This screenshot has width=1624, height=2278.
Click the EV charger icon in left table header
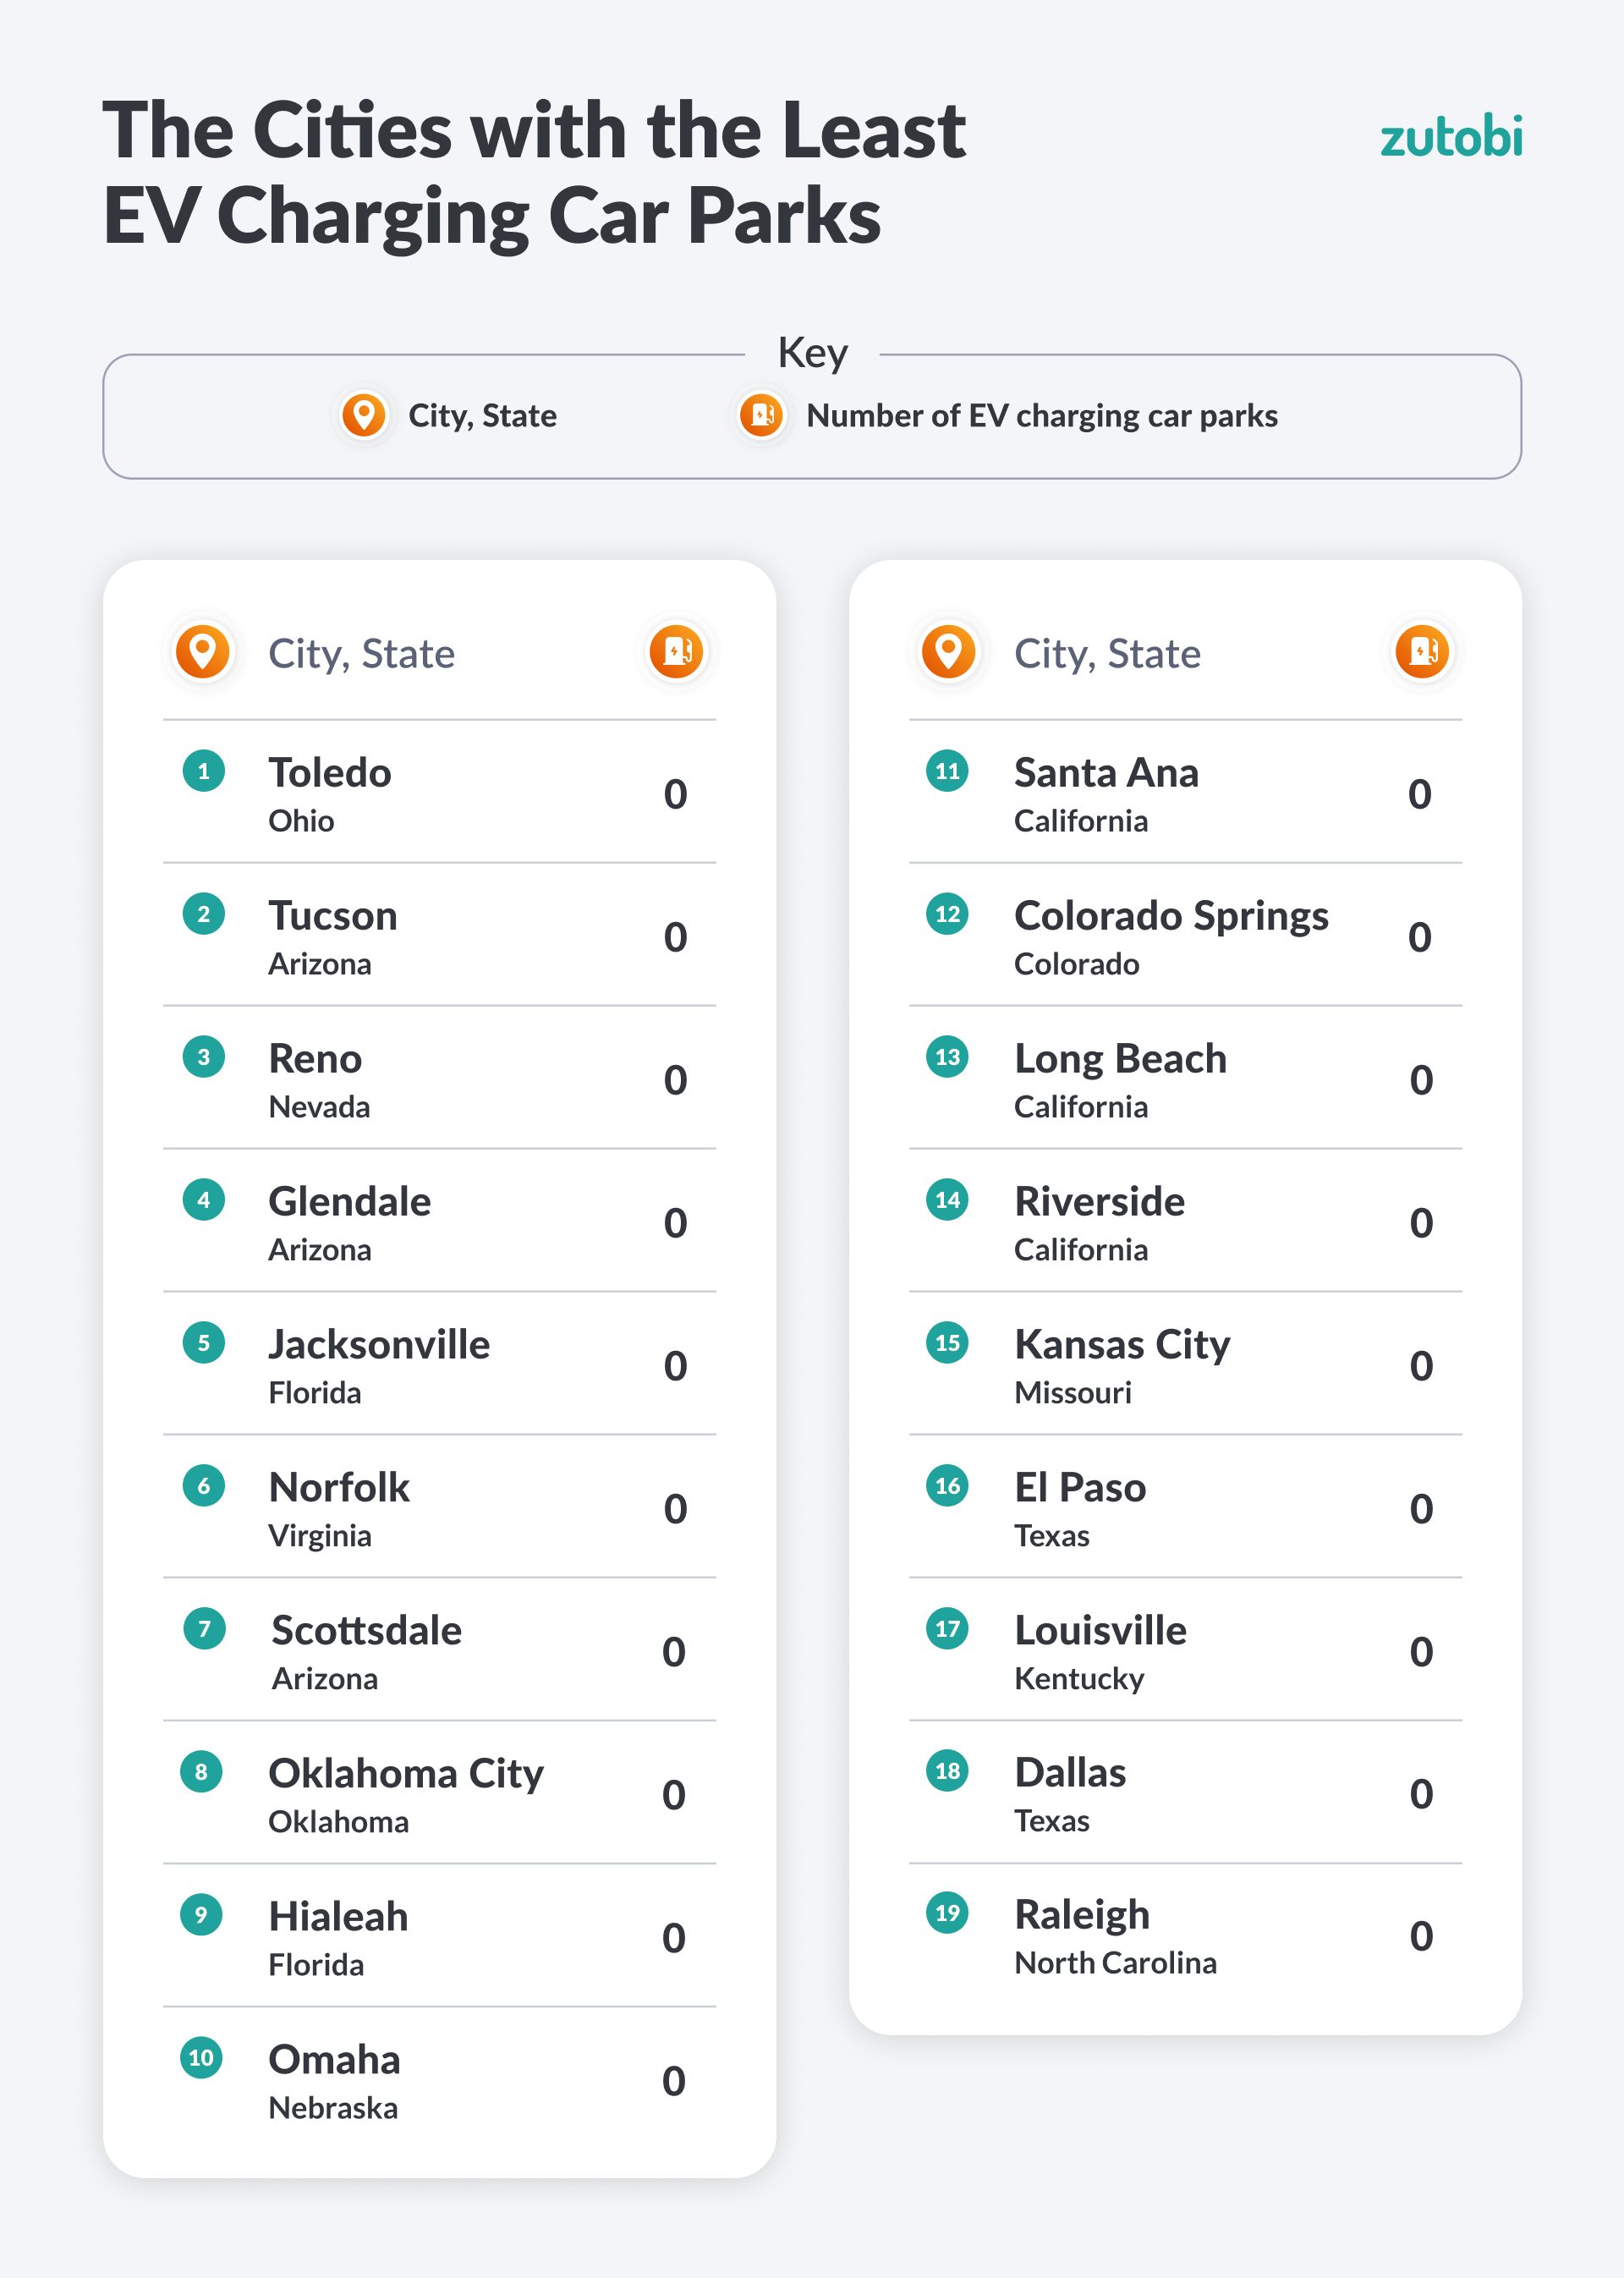pyautogui.click(x=676, y=651)
